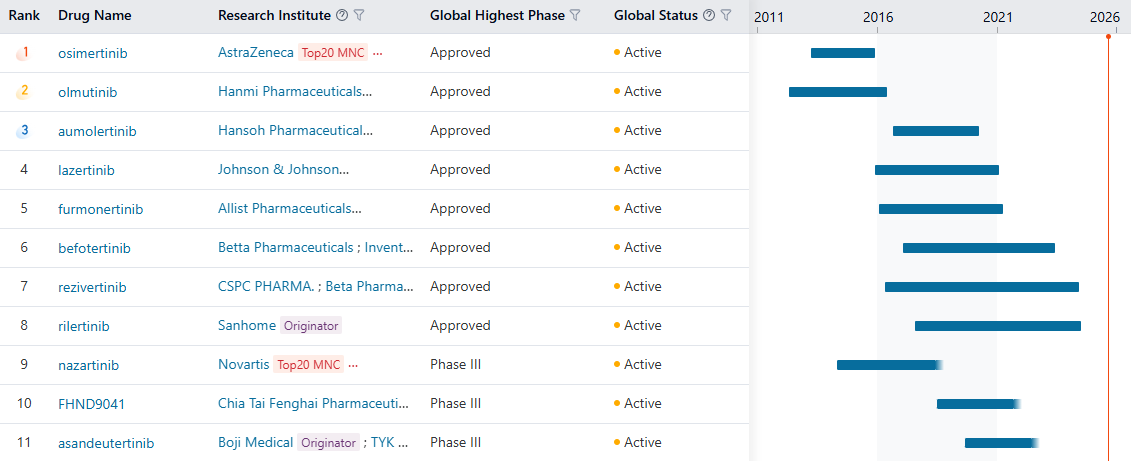This screenshot has width=1131, height=461.
Task: Click the rank 3 medal badge
Action: pyautogui.click(x=24, y=130)
